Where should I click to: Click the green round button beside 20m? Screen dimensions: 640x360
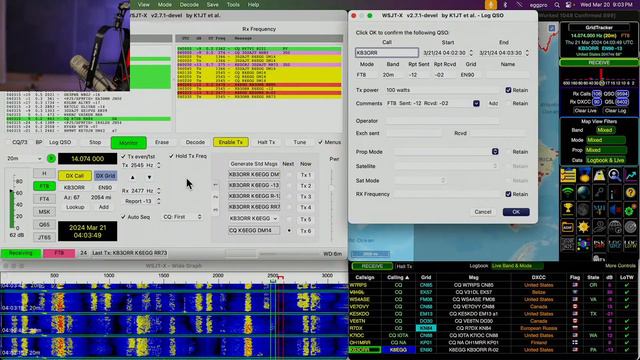51,158
